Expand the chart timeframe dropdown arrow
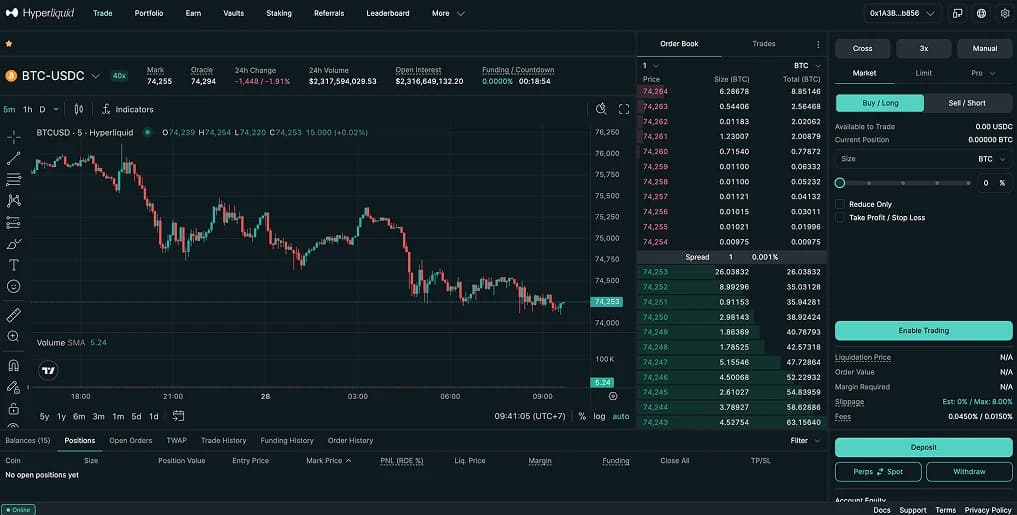This screenshot has width=1017, height=515. (x=56, y=109)
